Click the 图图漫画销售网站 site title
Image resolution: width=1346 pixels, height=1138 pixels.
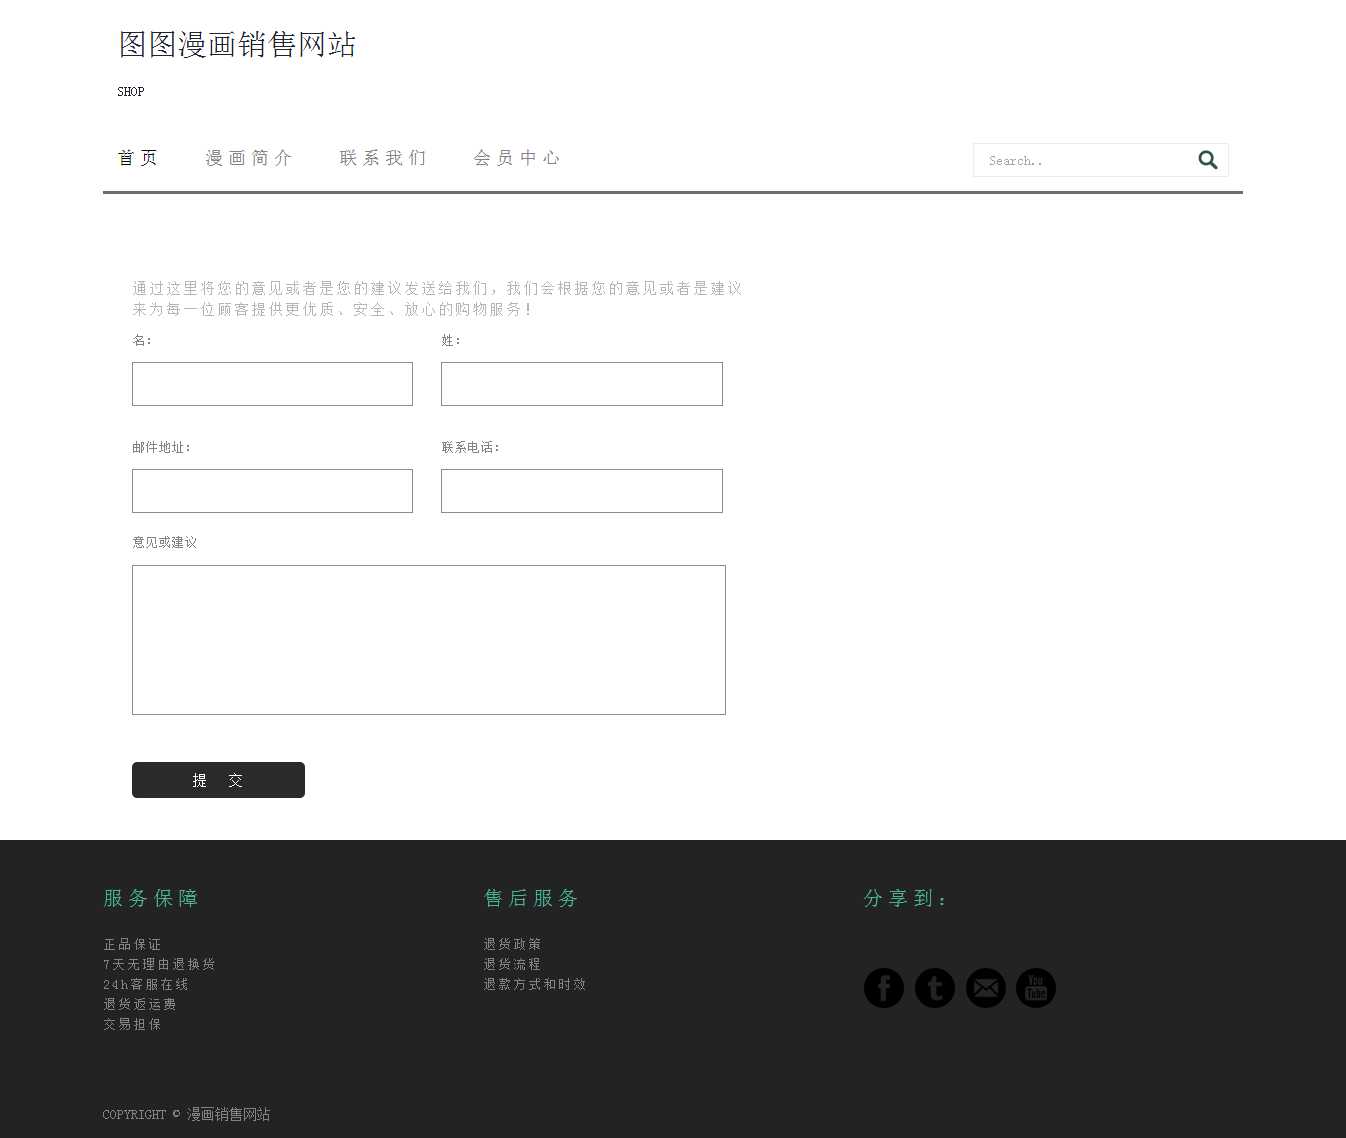tap(237, 45)
